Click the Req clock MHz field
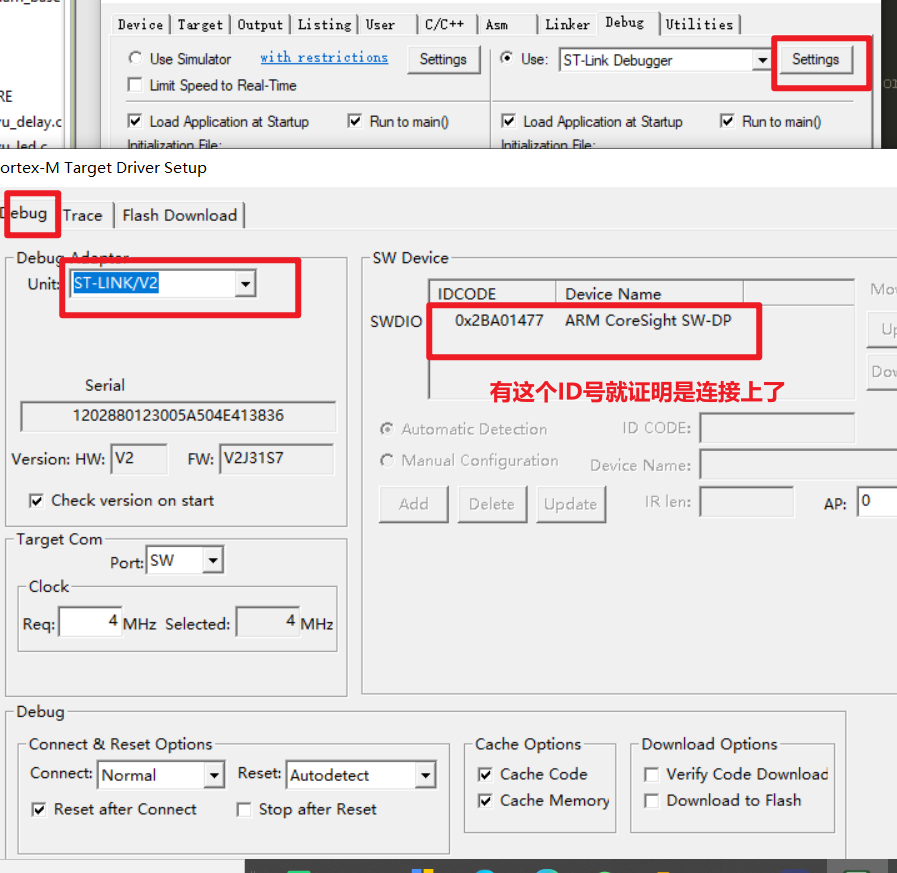This screenshot has height=873, width=897. coord(90,622)
